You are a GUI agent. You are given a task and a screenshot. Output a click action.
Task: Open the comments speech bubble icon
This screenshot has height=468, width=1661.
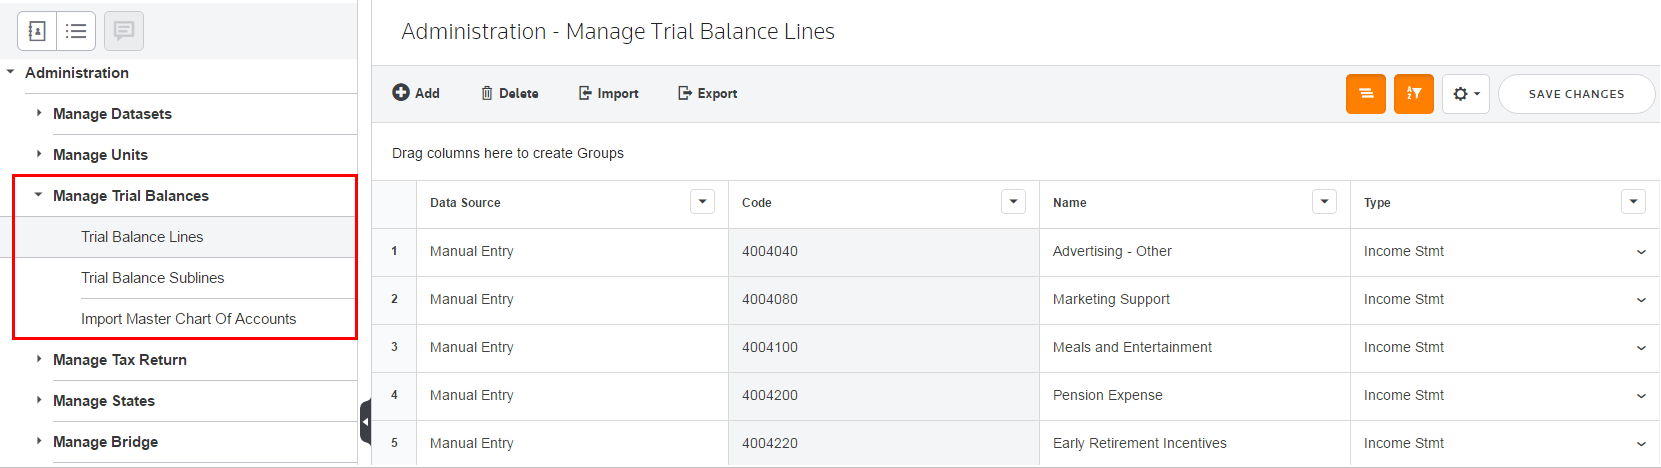pyautogui.click(x=124, y=31)
